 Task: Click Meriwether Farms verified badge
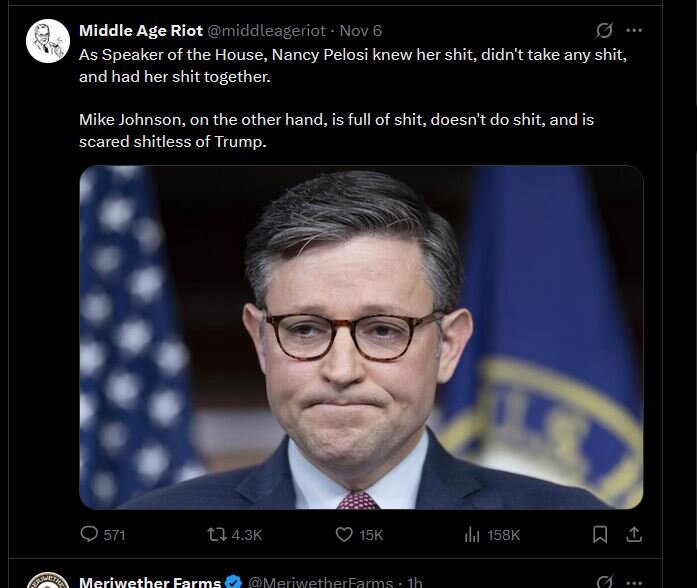(x=232, y=582)
